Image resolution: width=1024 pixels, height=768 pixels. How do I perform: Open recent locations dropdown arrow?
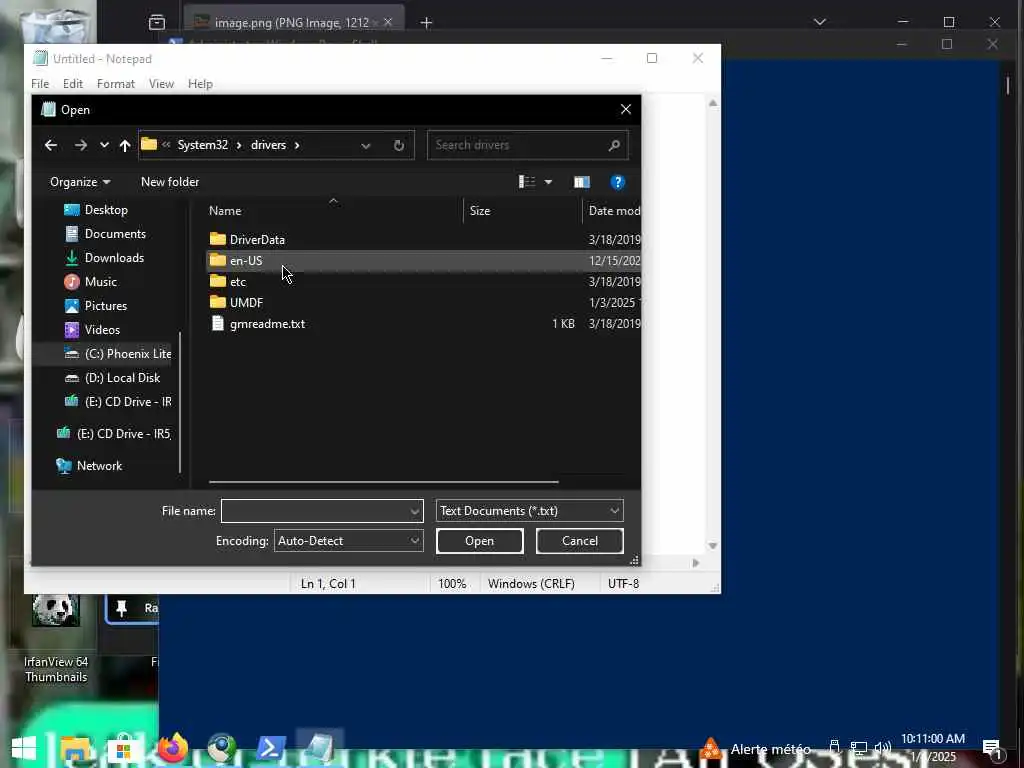(x=104, y=145)
